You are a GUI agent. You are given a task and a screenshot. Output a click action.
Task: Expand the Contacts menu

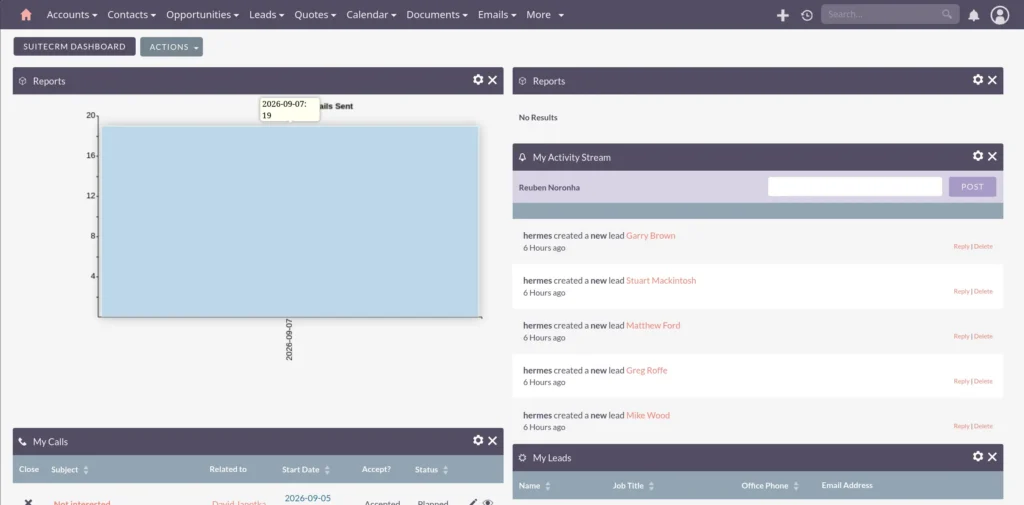click(132, 14)
